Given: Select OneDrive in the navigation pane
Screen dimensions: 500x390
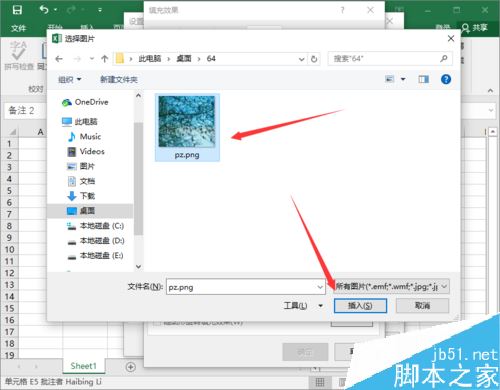Looking at the screenshot, I should click(85, 102).
